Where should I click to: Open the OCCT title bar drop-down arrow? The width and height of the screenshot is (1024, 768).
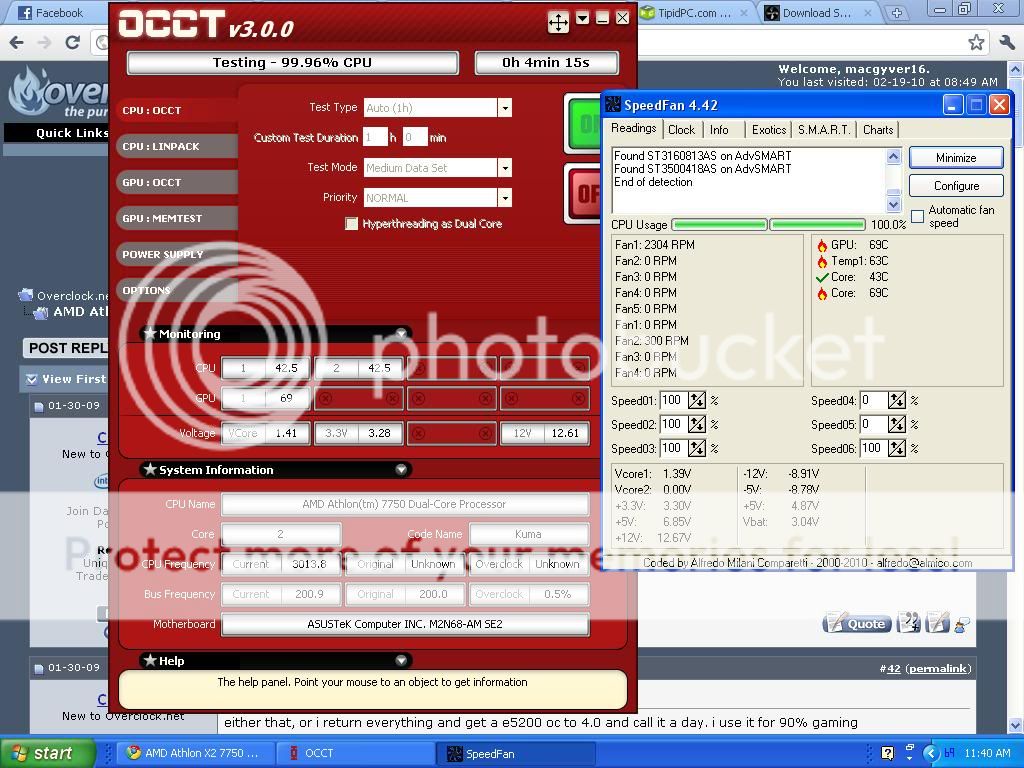click(x=582, y=18)
